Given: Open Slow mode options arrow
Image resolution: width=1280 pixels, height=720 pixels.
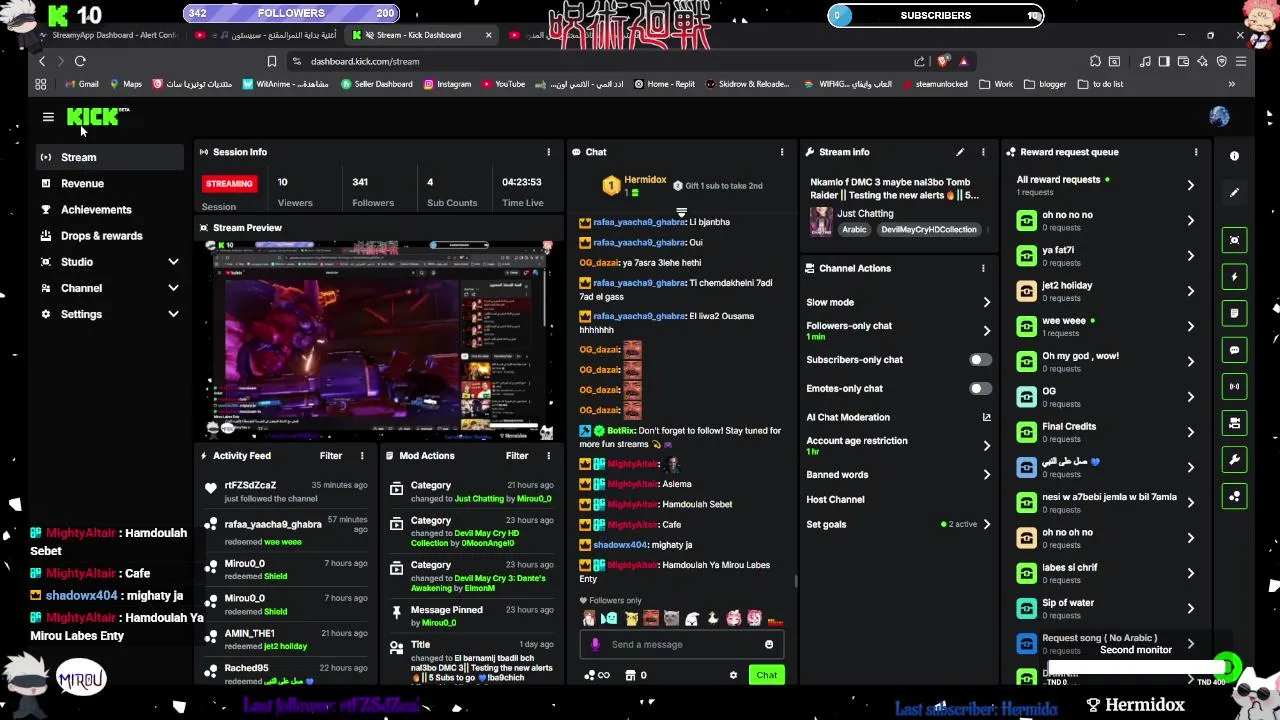Looking at the screenshot, I should (986, 302).
